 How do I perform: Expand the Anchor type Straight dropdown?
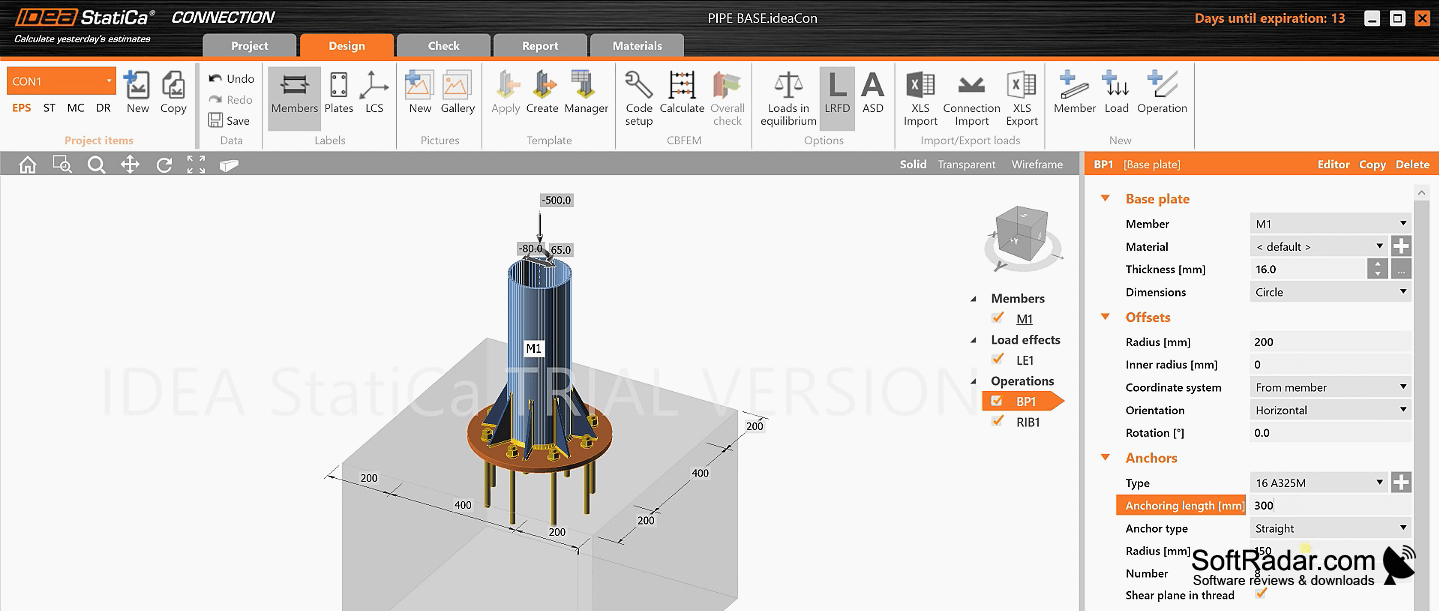click(1331, 528)
